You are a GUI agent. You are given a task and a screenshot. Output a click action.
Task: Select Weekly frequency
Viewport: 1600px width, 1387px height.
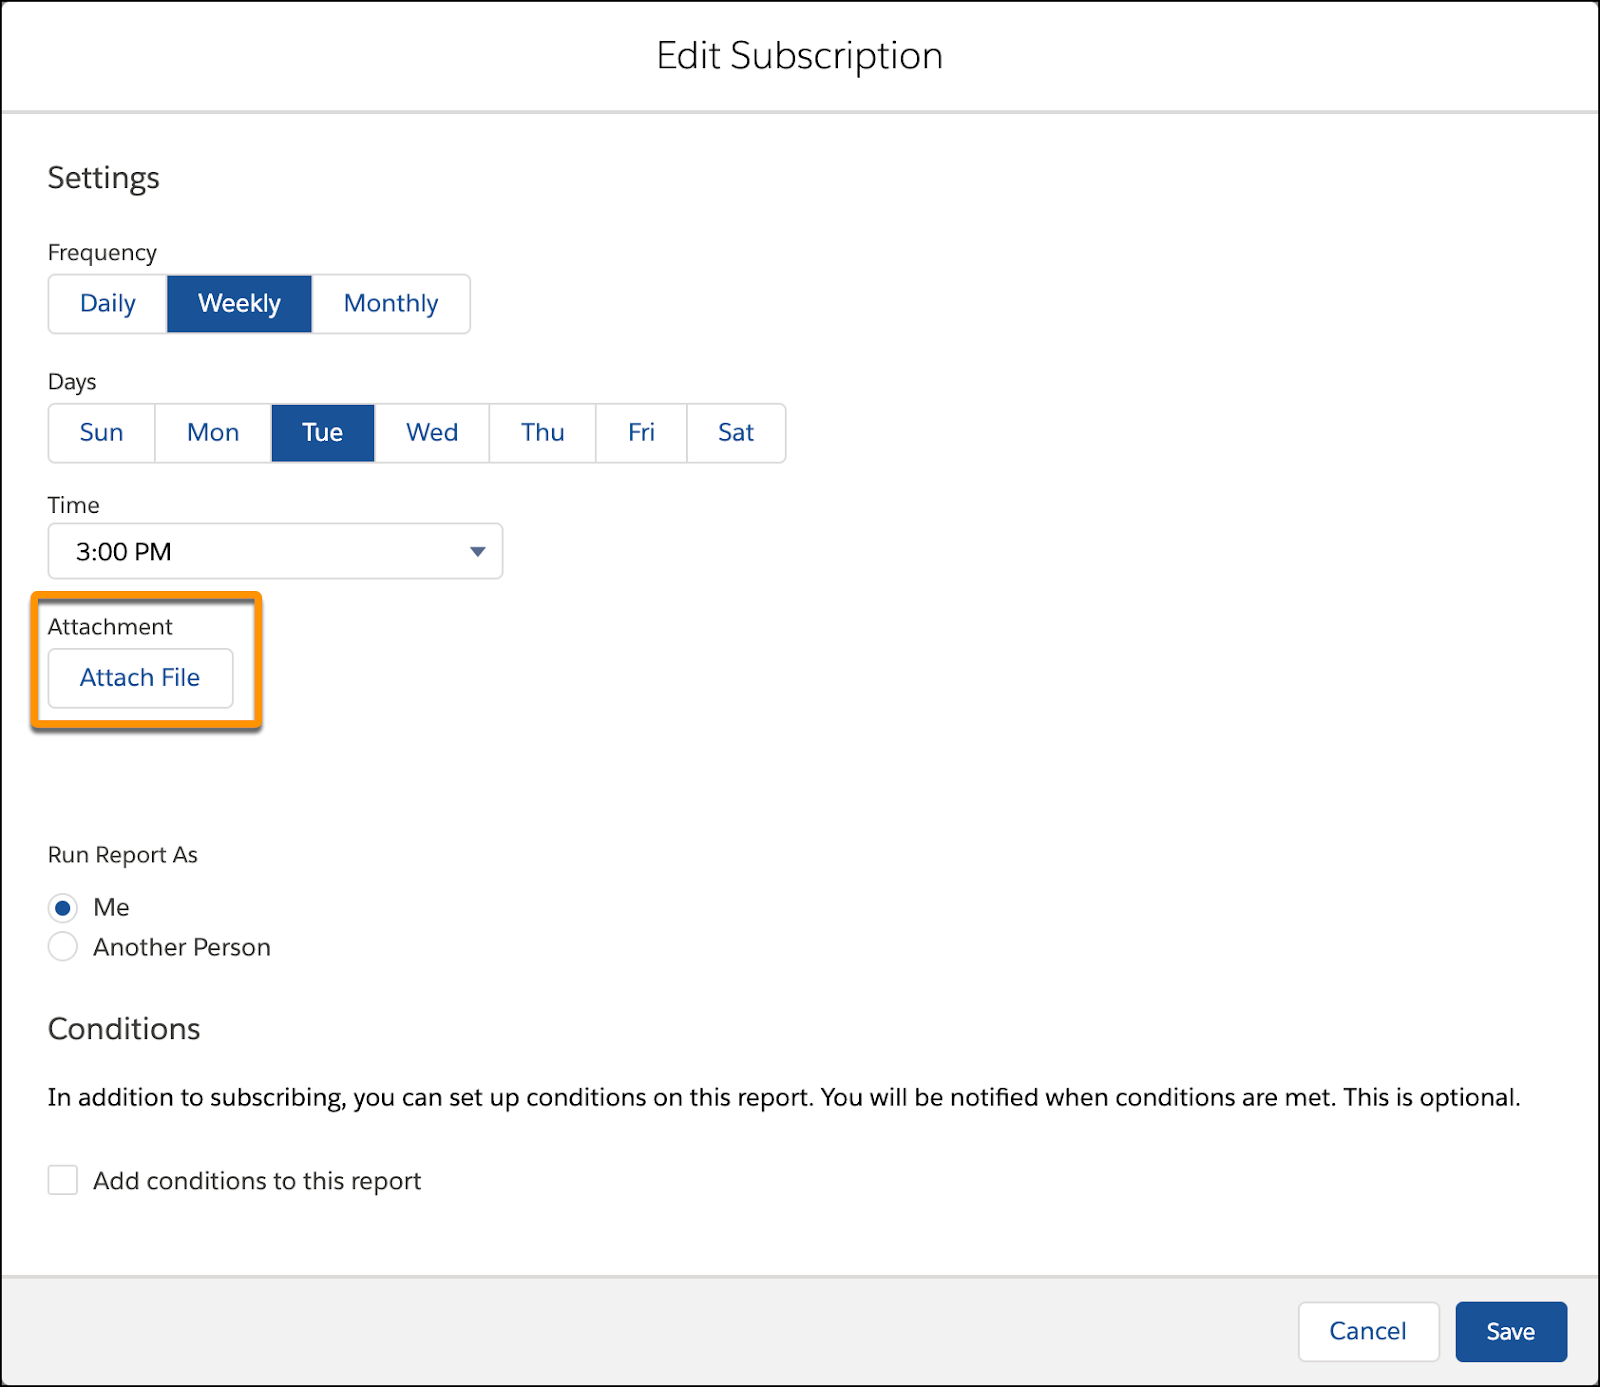[239, 303]
